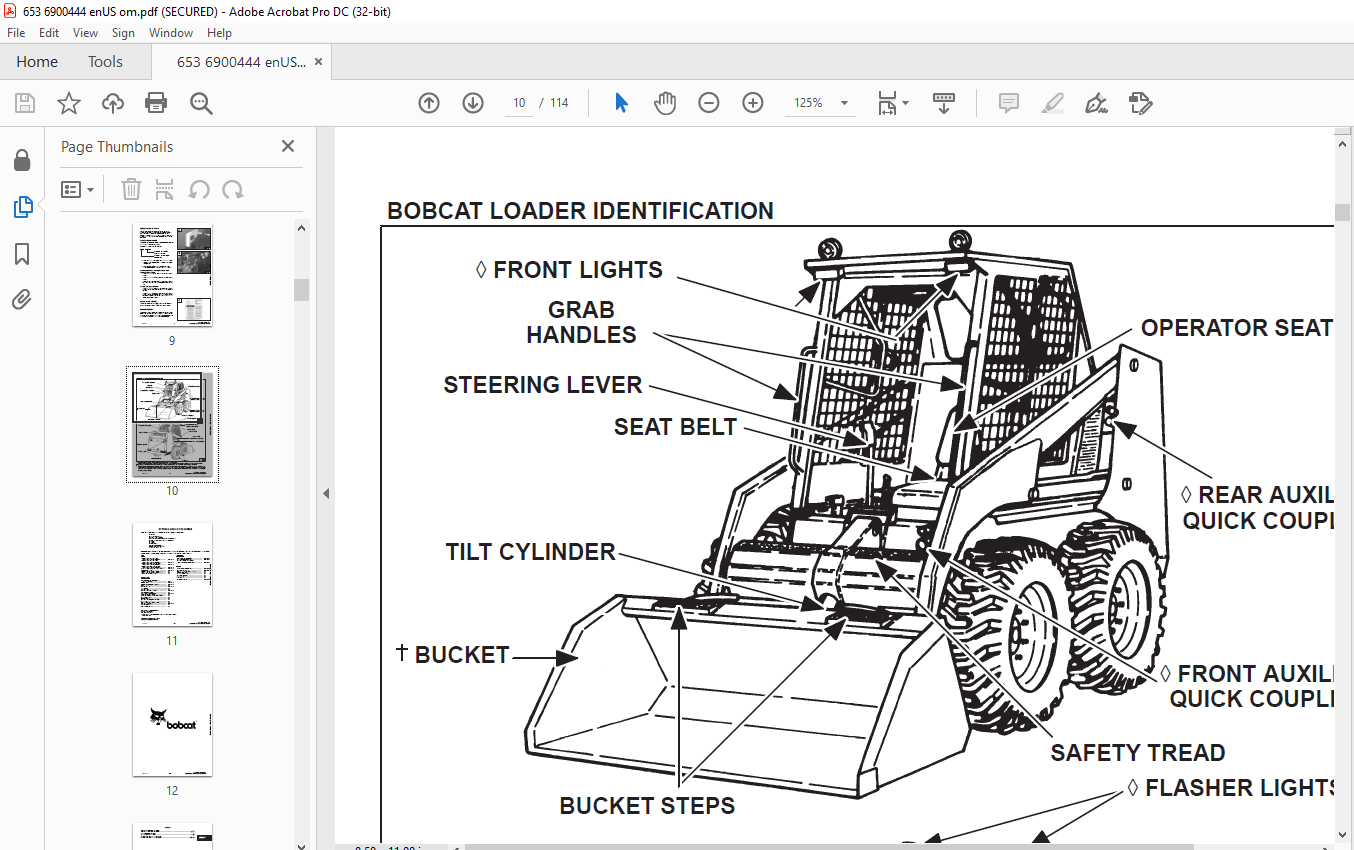Click the page number field showing 10
The height and width of the screenshot is (850, 1354).
pos(519,103)
